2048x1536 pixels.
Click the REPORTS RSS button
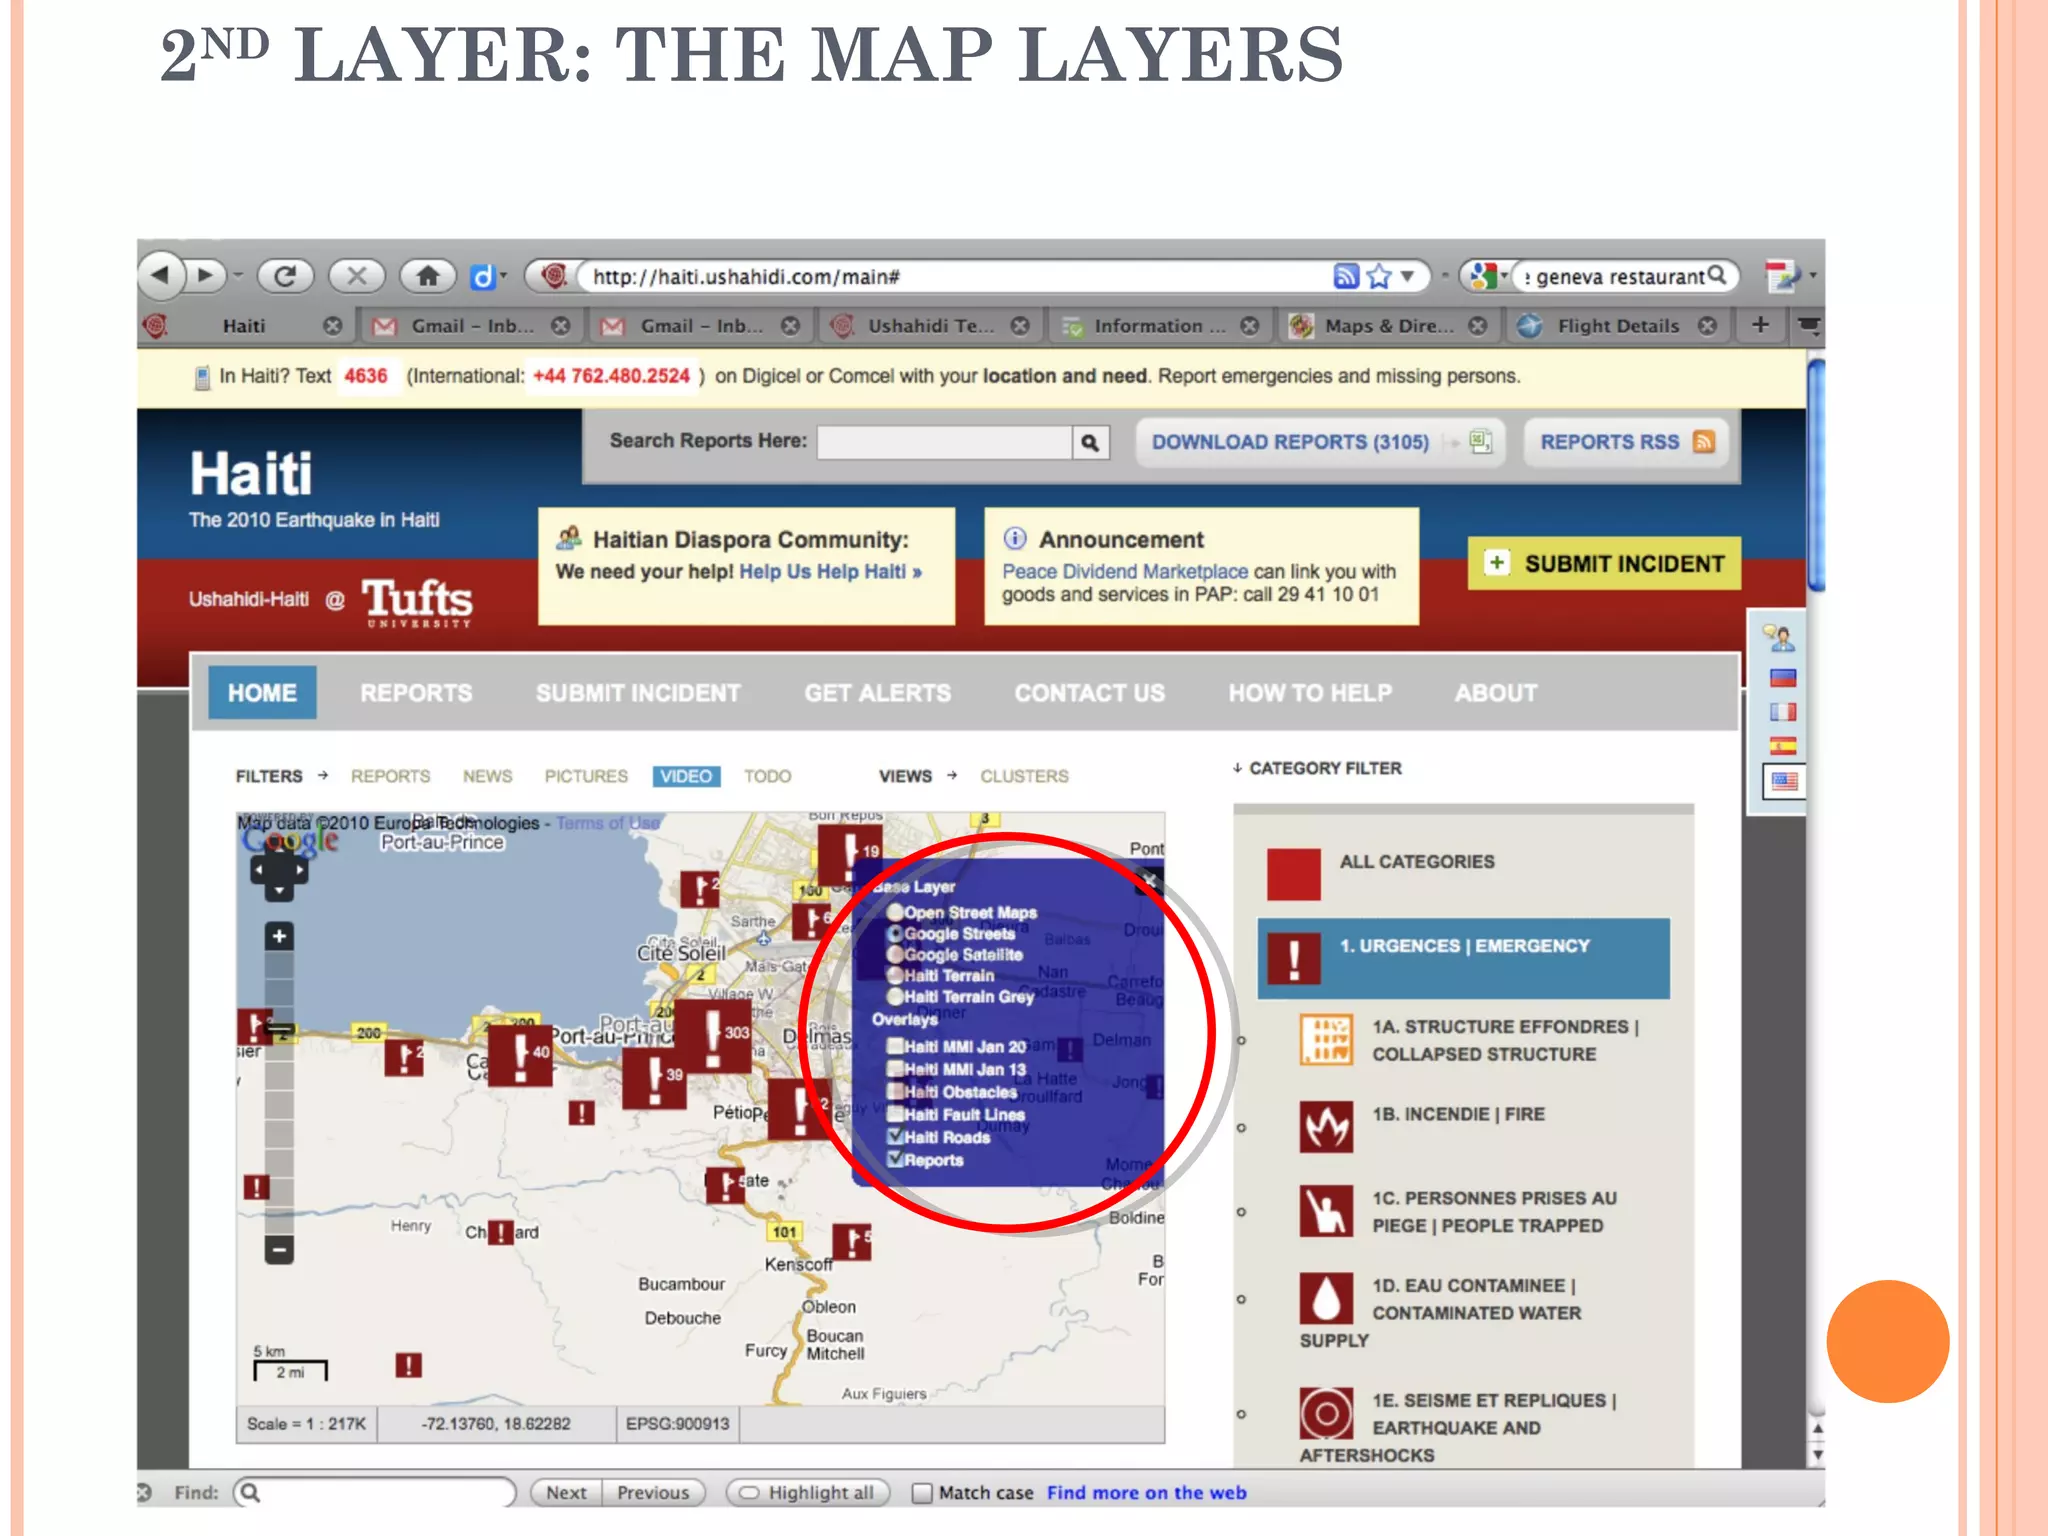pyautogui.click(x=1626, y=442)
